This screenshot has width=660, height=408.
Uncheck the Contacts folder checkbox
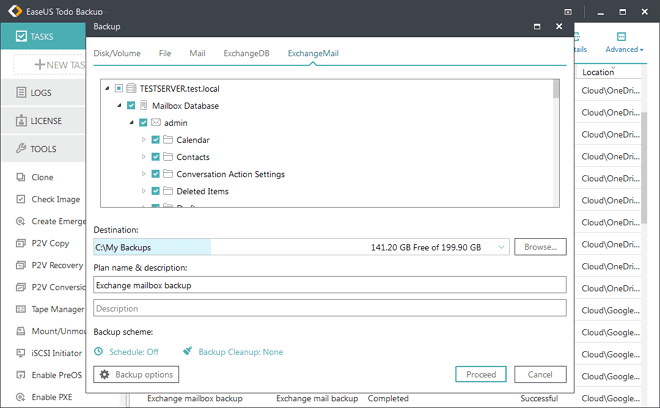point(155,157)
